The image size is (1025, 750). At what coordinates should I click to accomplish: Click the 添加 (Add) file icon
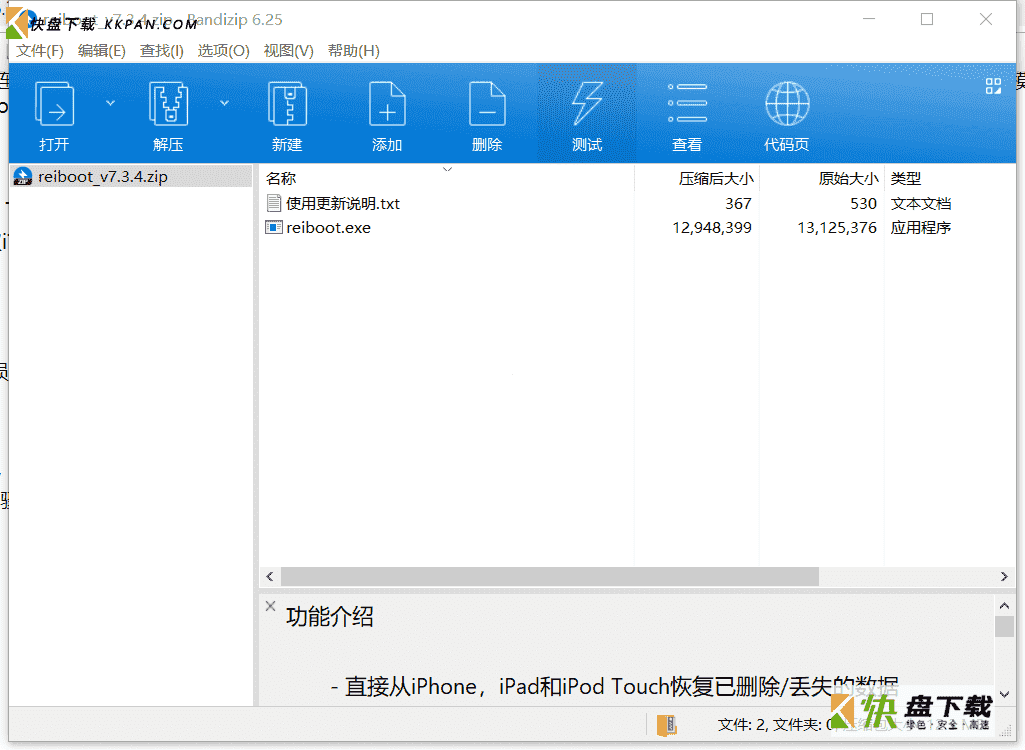coord(387,103)
